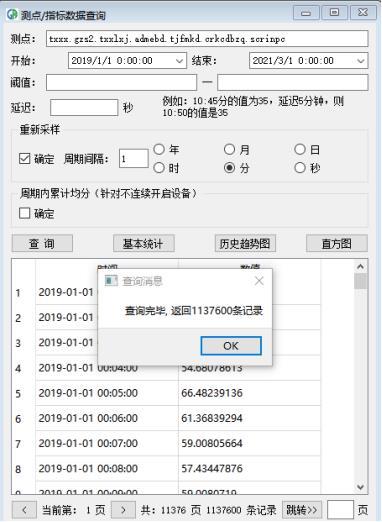
Task: Click the 周期间隔 interval value field
Action: 134,158
